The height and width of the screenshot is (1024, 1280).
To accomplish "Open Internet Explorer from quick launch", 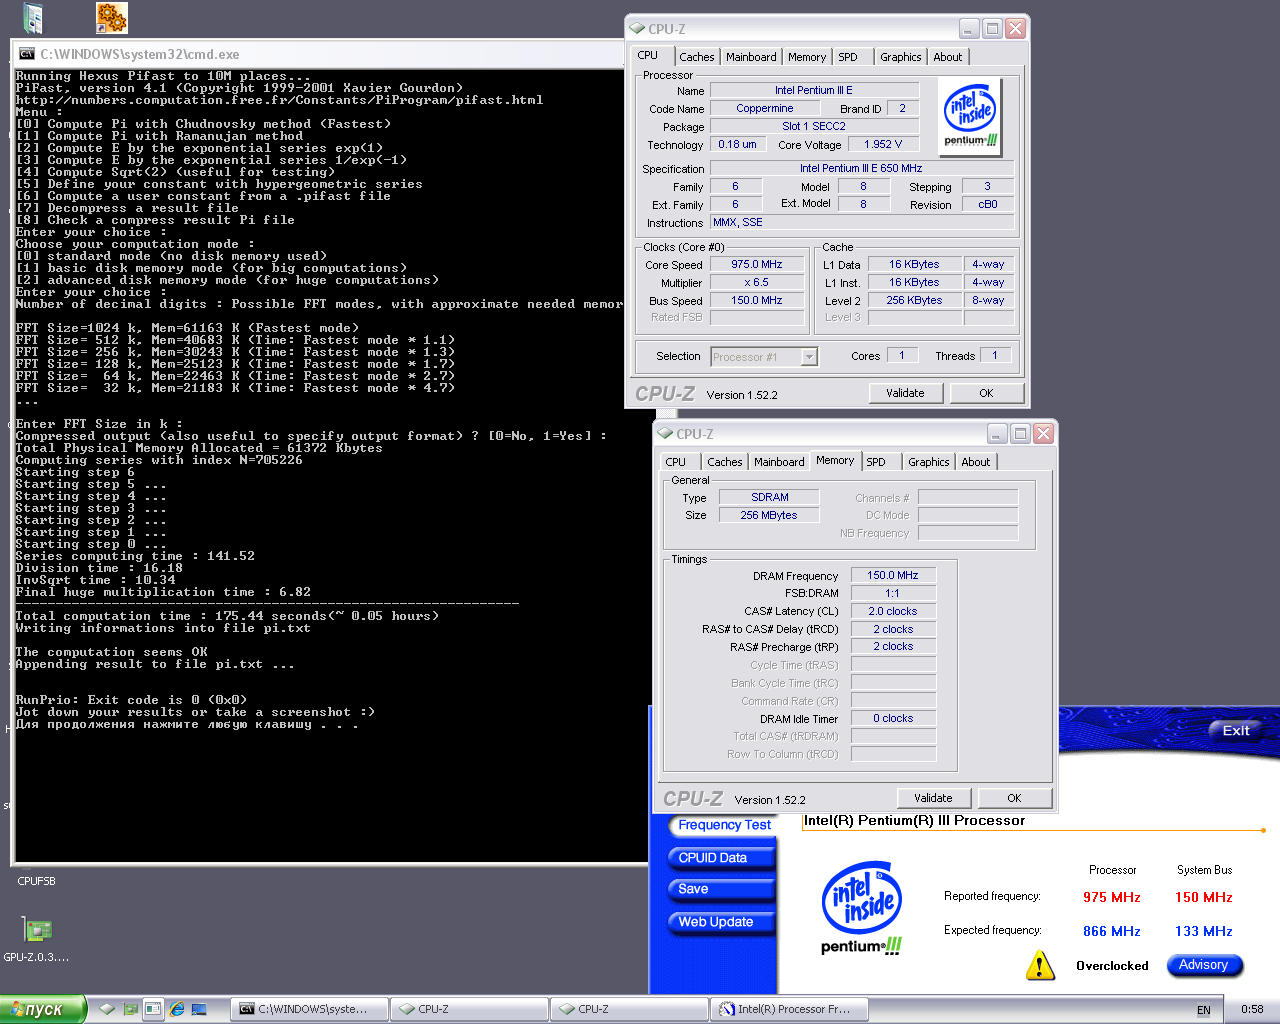I will (177, 1010).
